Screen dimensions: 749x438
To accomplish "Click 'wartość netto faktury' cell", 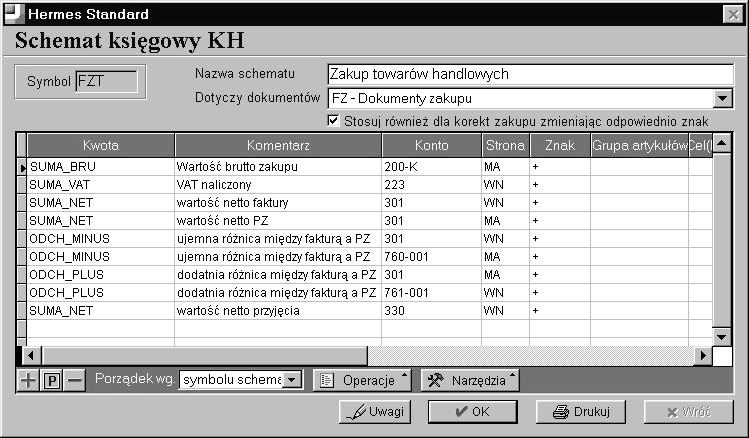I will pyautogui.click(x=278, y=203).
